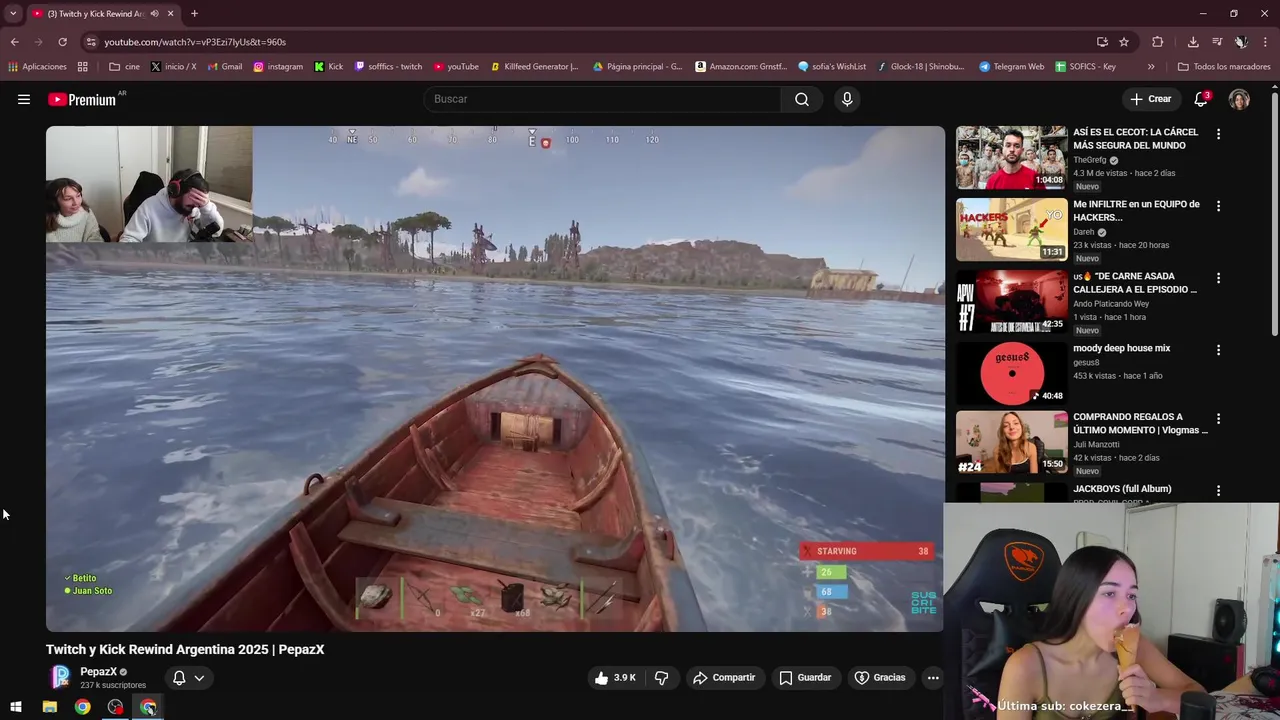Reload the current page
Viewport: 1280px width, 720px height.
pos(62,42)
